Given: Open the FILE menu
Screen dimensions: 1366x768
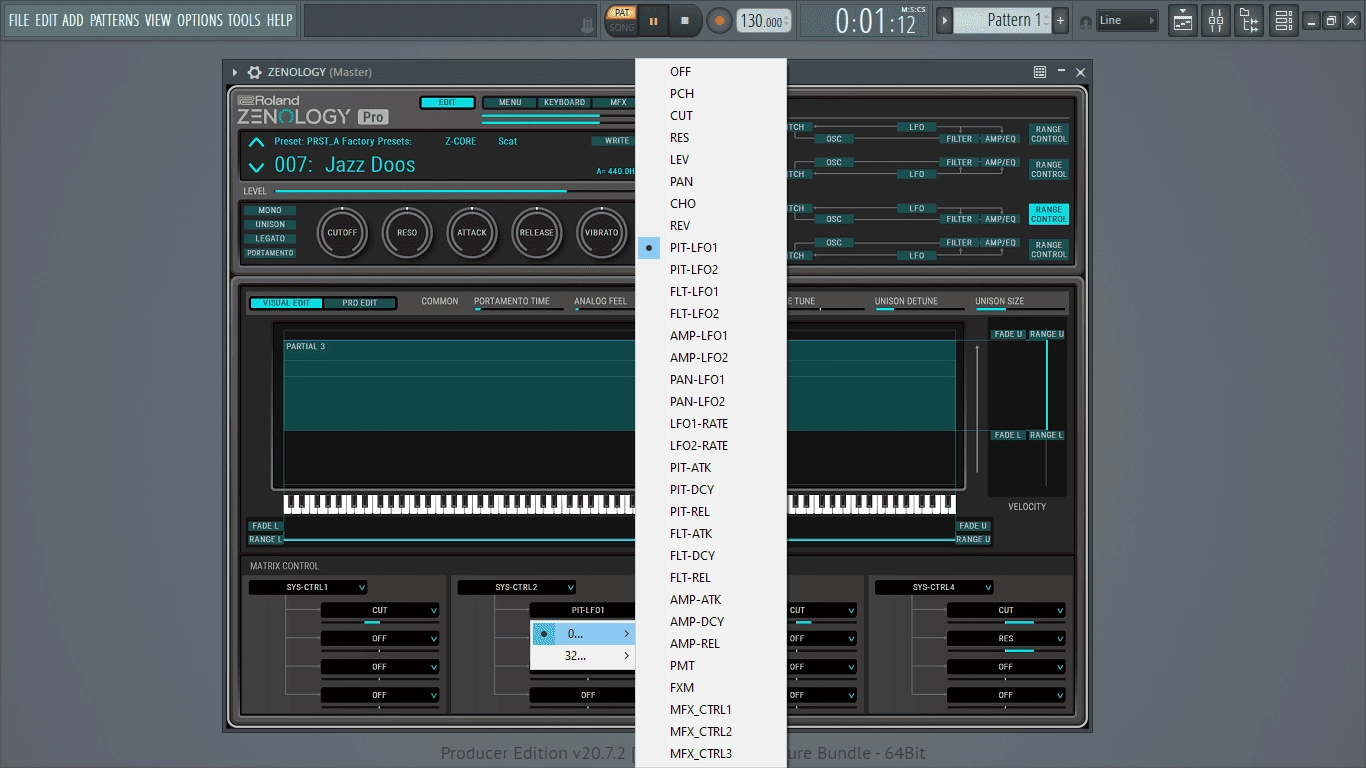Looking at the screenshot, I should coord(19,20).
